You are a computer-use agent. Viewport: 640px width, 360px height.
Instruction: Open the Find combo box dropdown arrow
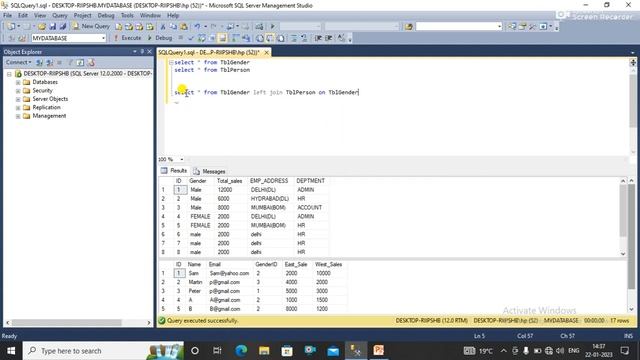click(499, 27)
